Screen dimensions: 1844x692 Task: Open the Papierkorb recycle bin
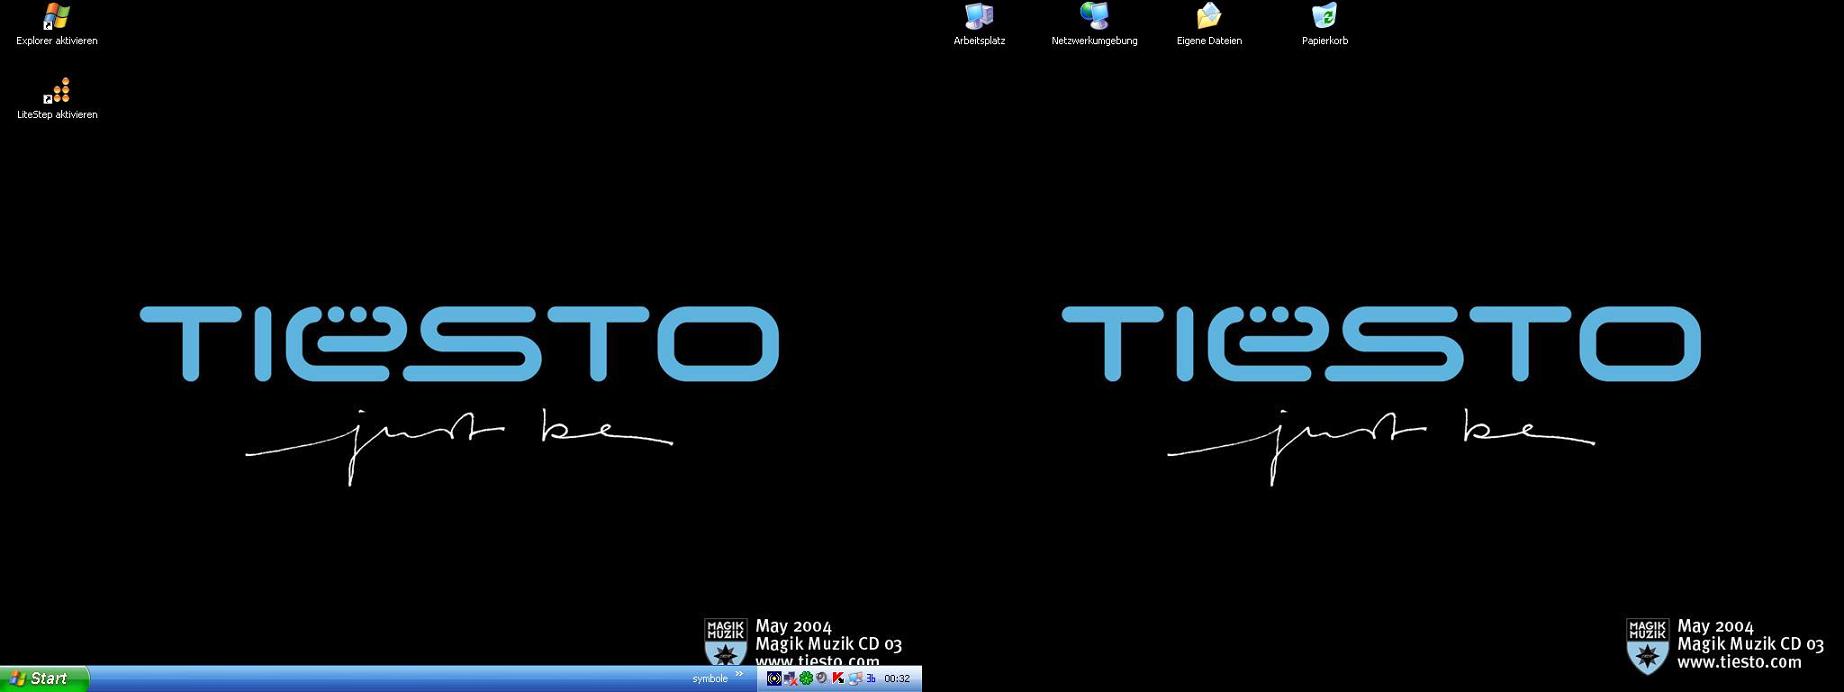(1324, 25)
